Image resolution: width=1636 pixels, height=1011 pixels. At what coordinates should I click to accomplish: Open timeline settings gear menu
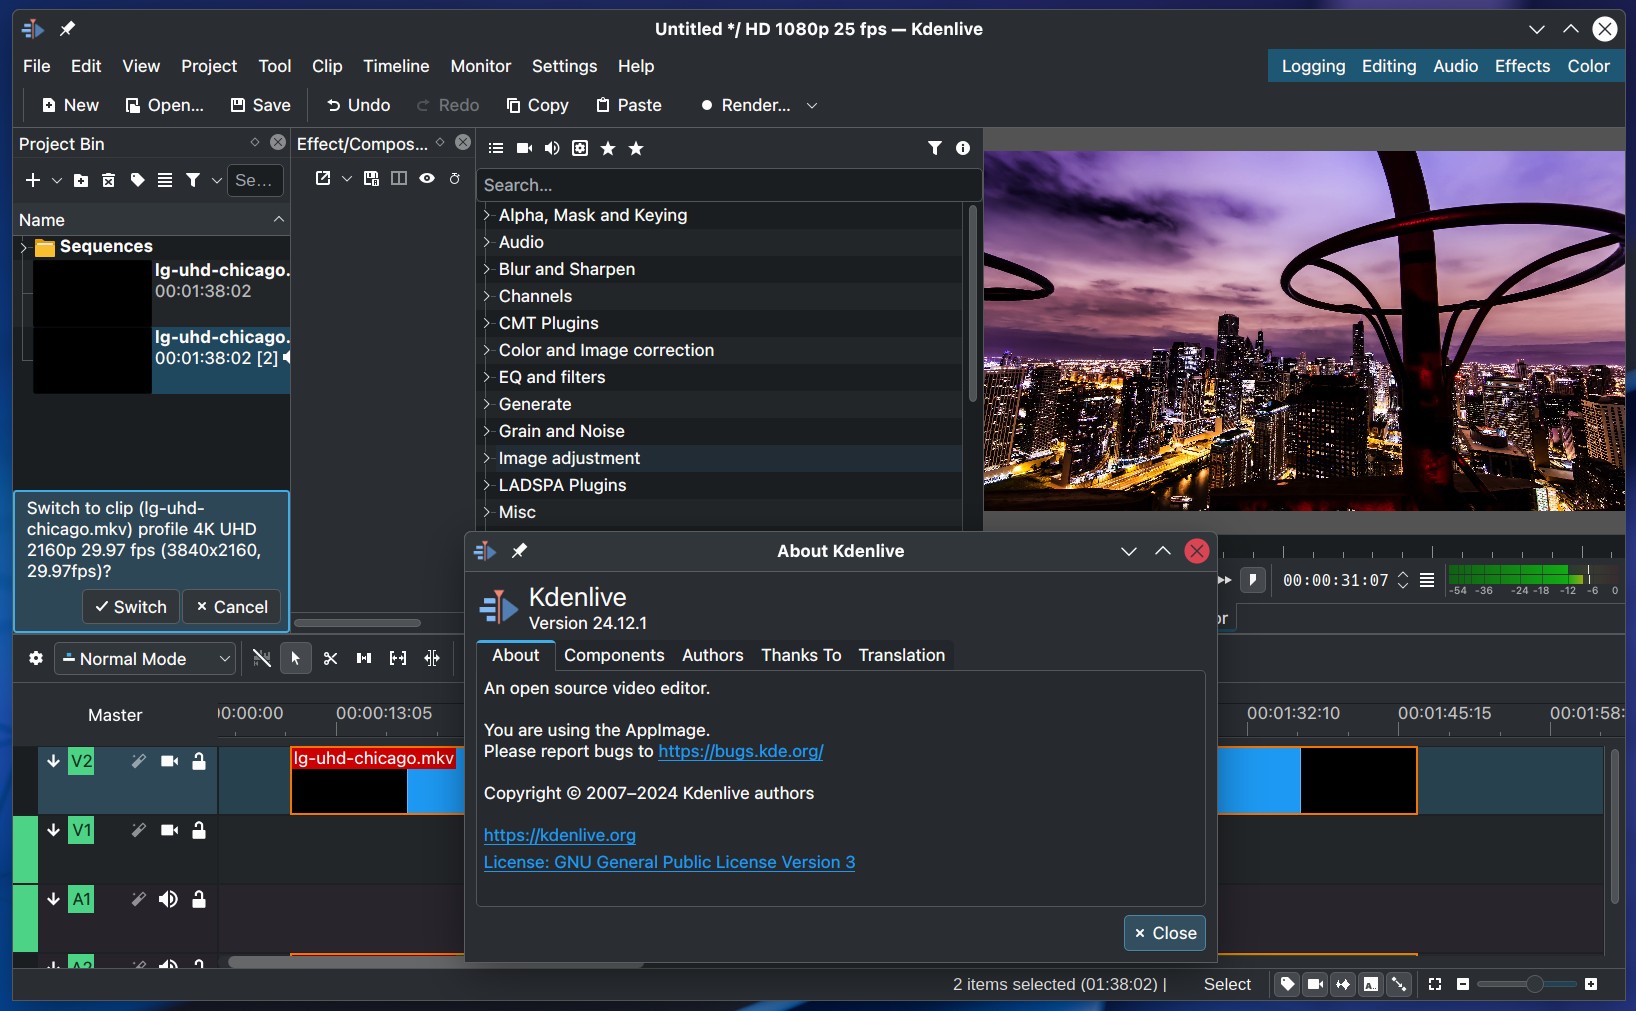(x=36, y=658)
